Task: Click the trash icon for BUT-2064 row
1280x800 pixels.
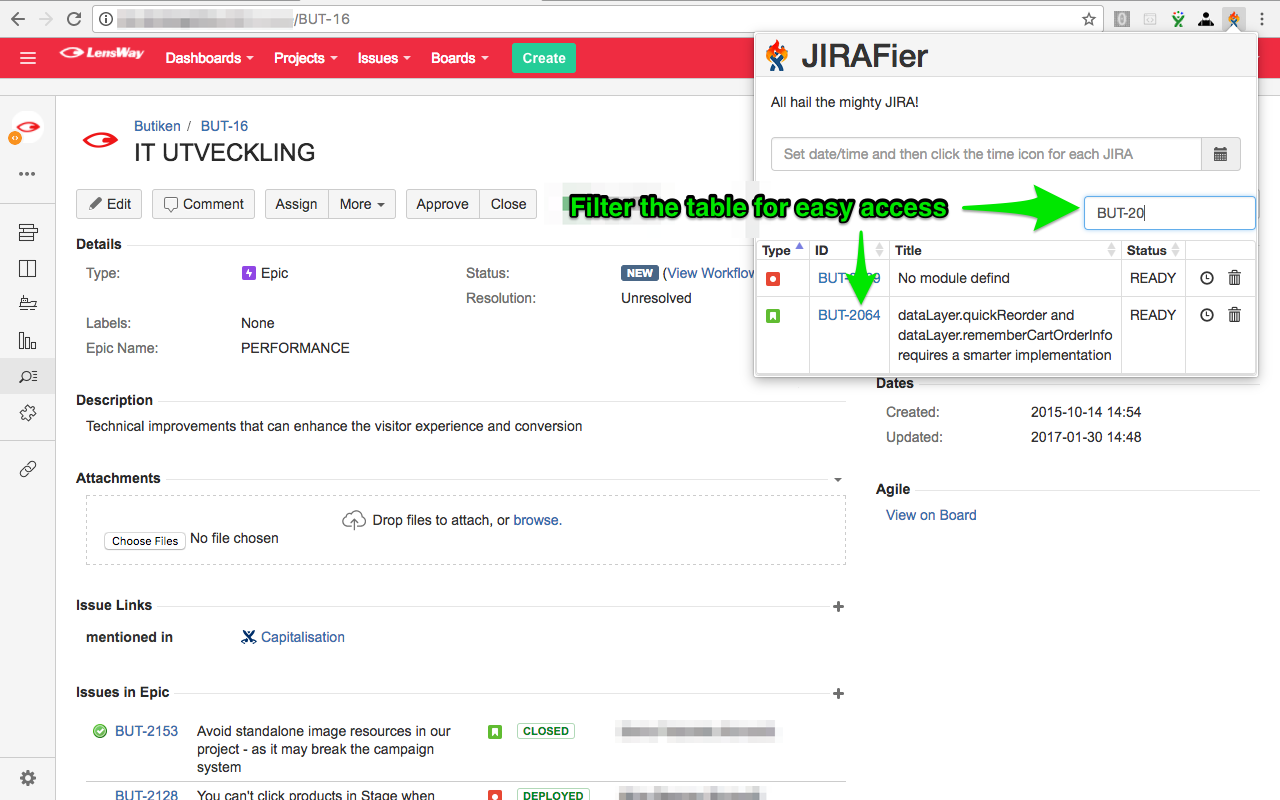Action: click(x=1235, y=315)
